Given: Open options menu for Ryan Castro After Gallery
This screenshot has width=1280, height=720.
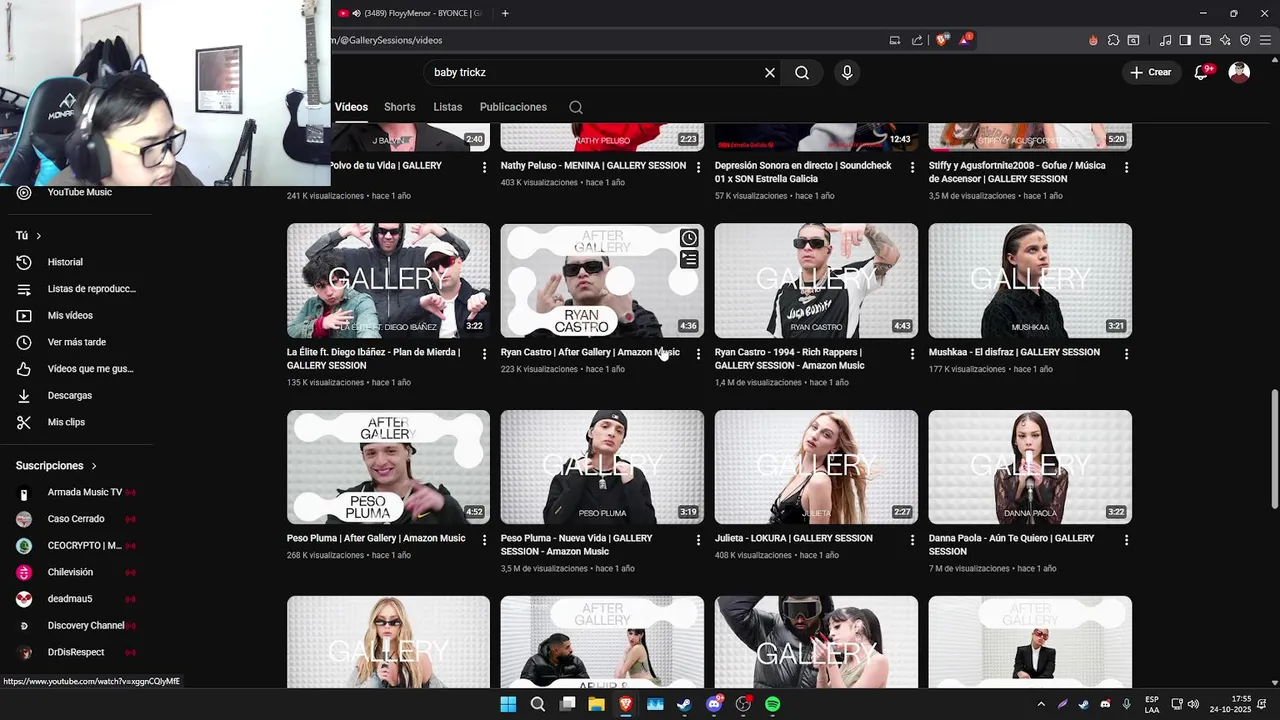Looking at the screenshot, I should [x=698, y=354].
